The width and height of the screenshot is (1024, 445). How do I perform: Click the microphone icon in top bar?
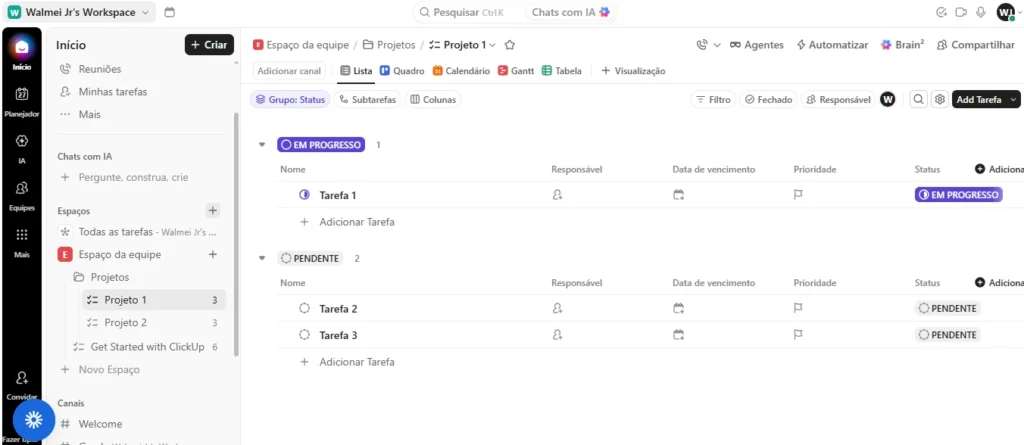(980, 12)
